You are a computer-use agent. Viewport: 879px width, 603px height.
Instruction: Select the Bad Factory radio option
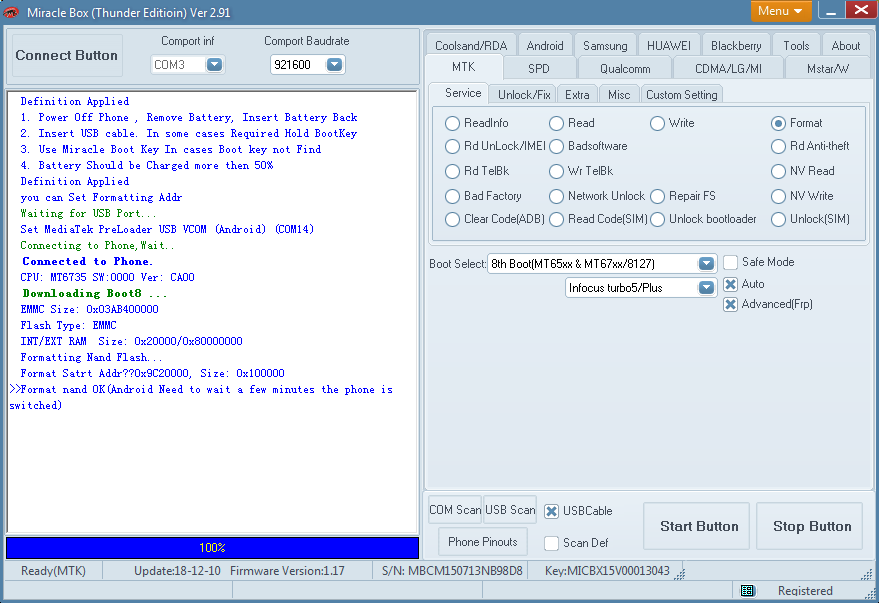point(452,196)
